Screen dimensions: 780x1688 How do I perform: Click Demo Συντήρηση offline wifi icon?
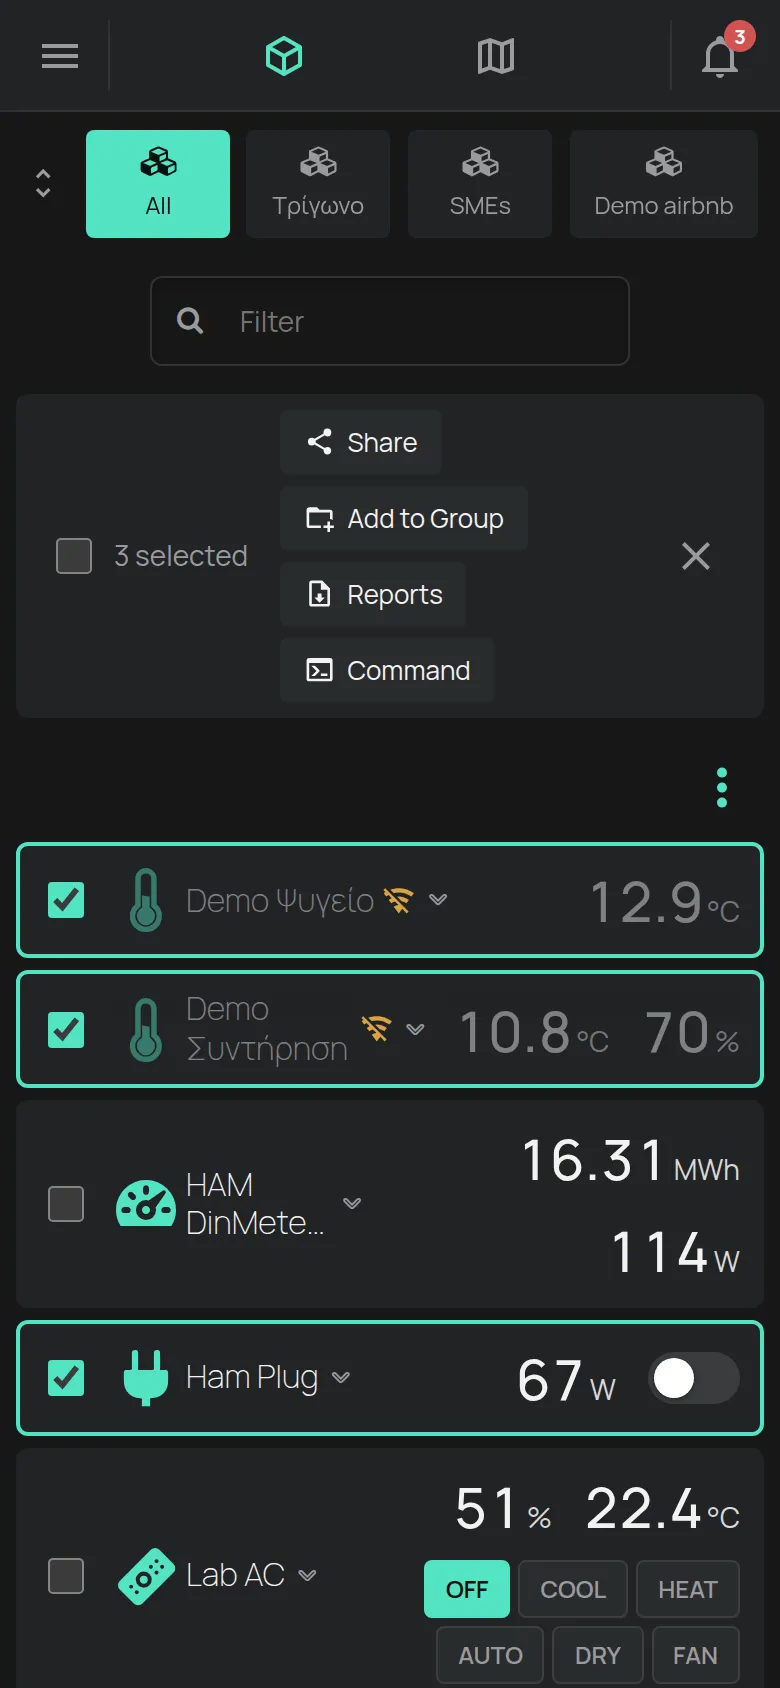tap(376, 1028)
